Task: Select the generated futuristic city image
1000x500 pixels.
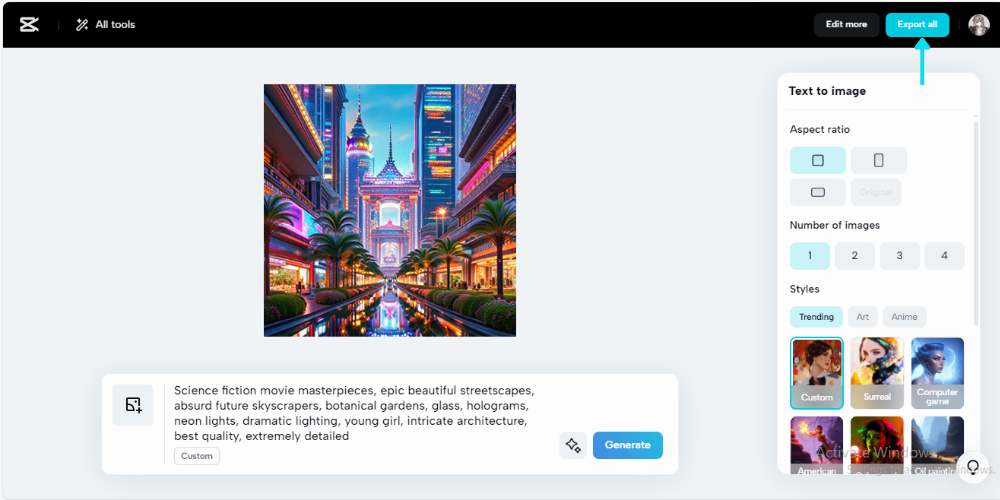Action: point(390,210)
